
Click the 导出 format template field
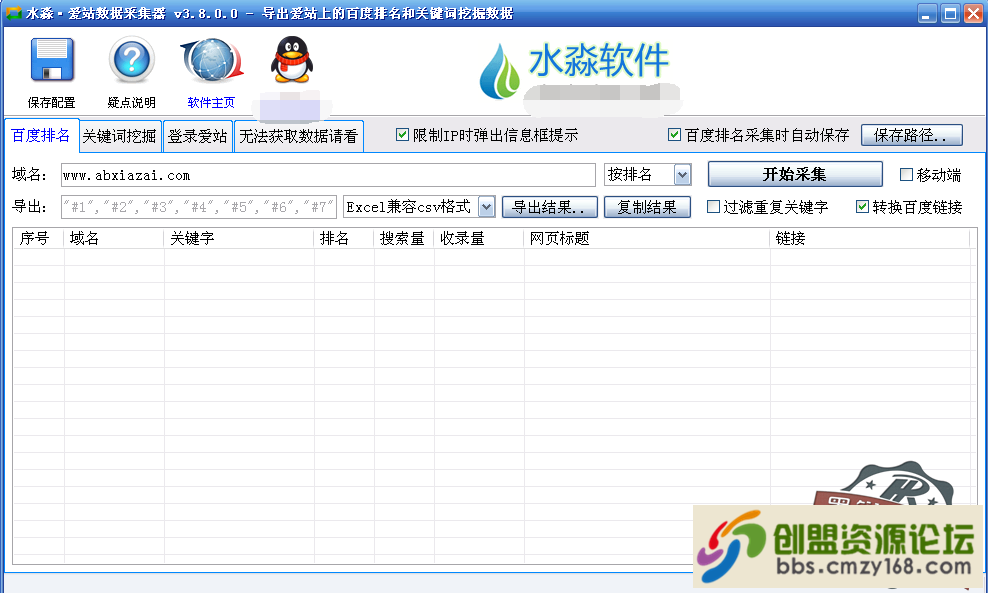coord(199,207)
